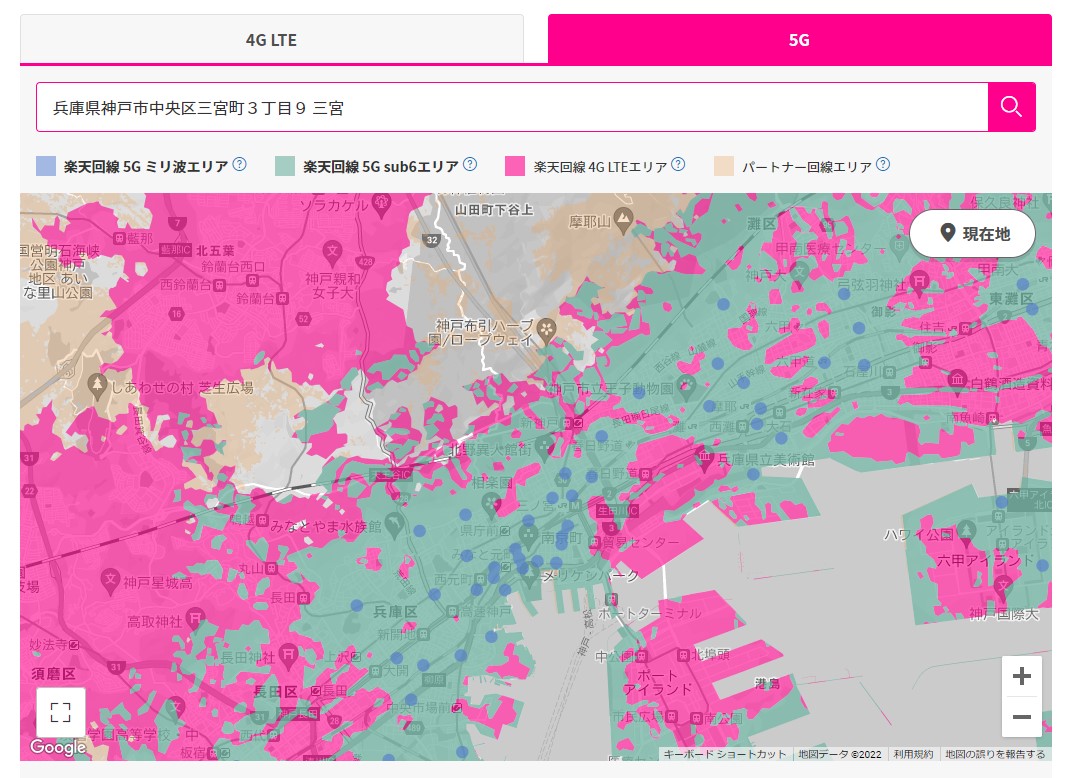Click the メリケンパーク map label
The width and height of the screenshot is (1068, 778).
point(590,576)
